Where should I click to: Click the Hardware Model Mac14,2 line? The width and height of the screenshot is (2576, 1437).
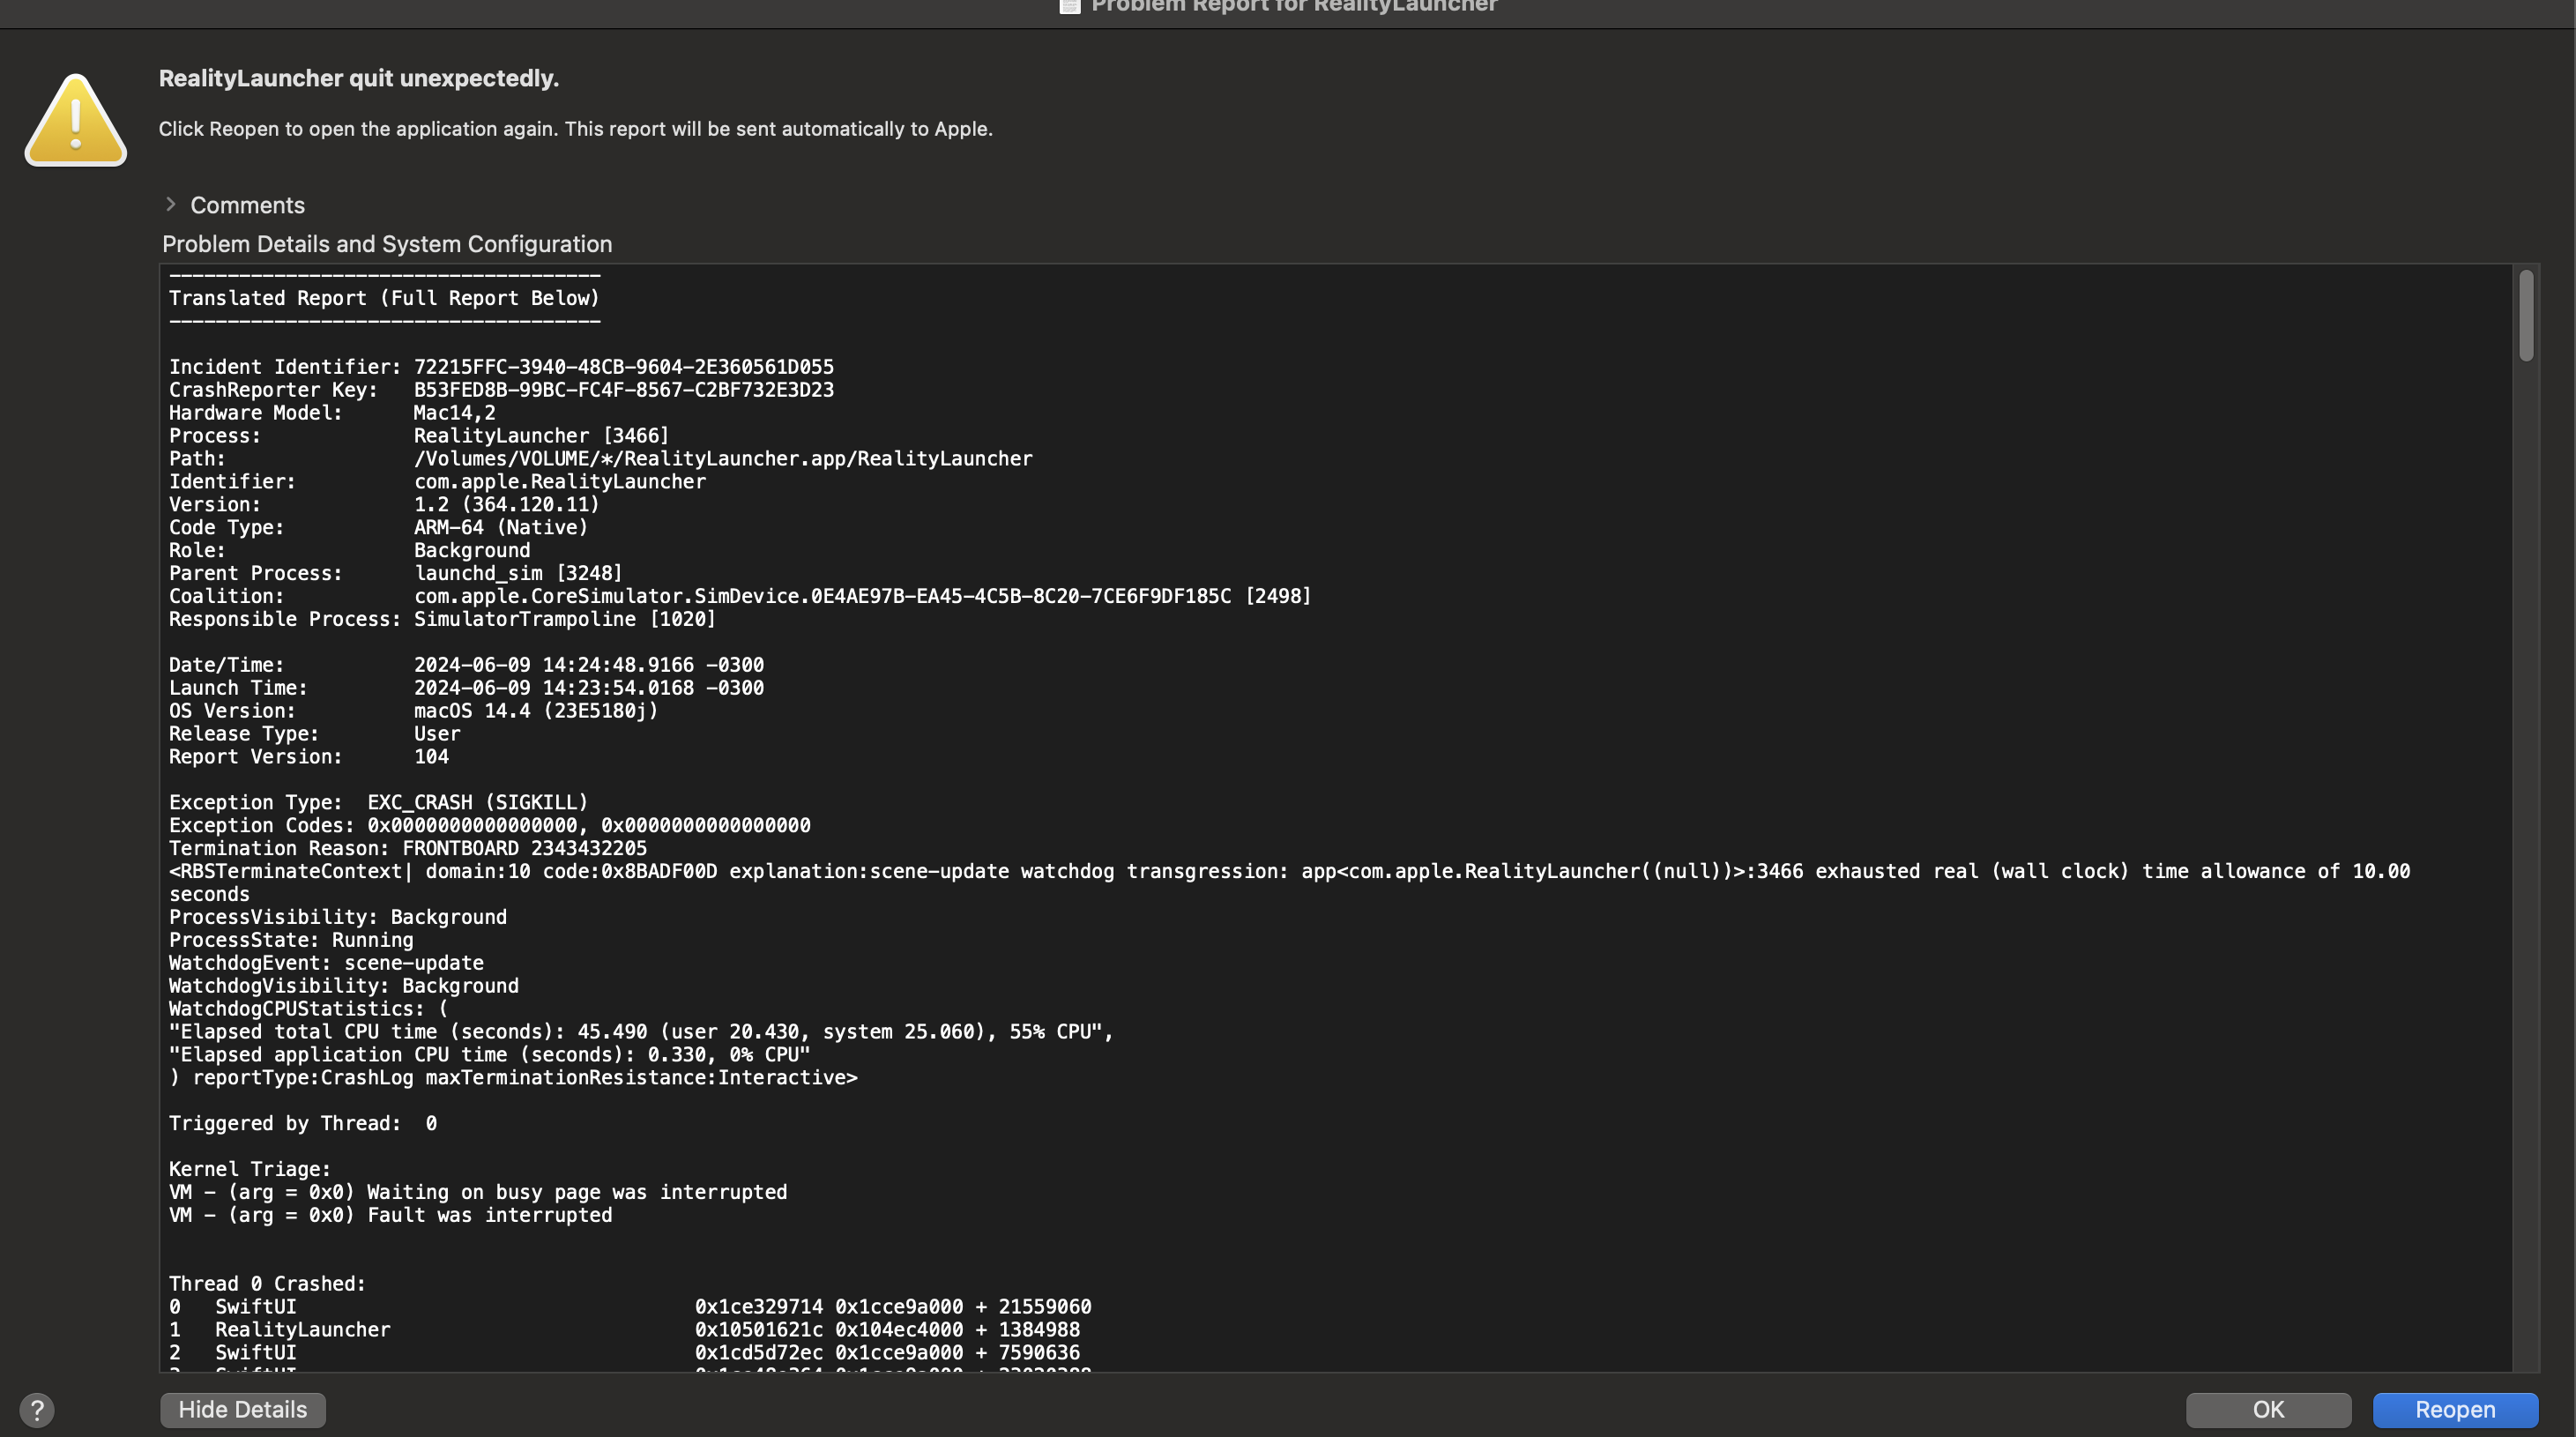pyautogui.click(x=332, y=413)
